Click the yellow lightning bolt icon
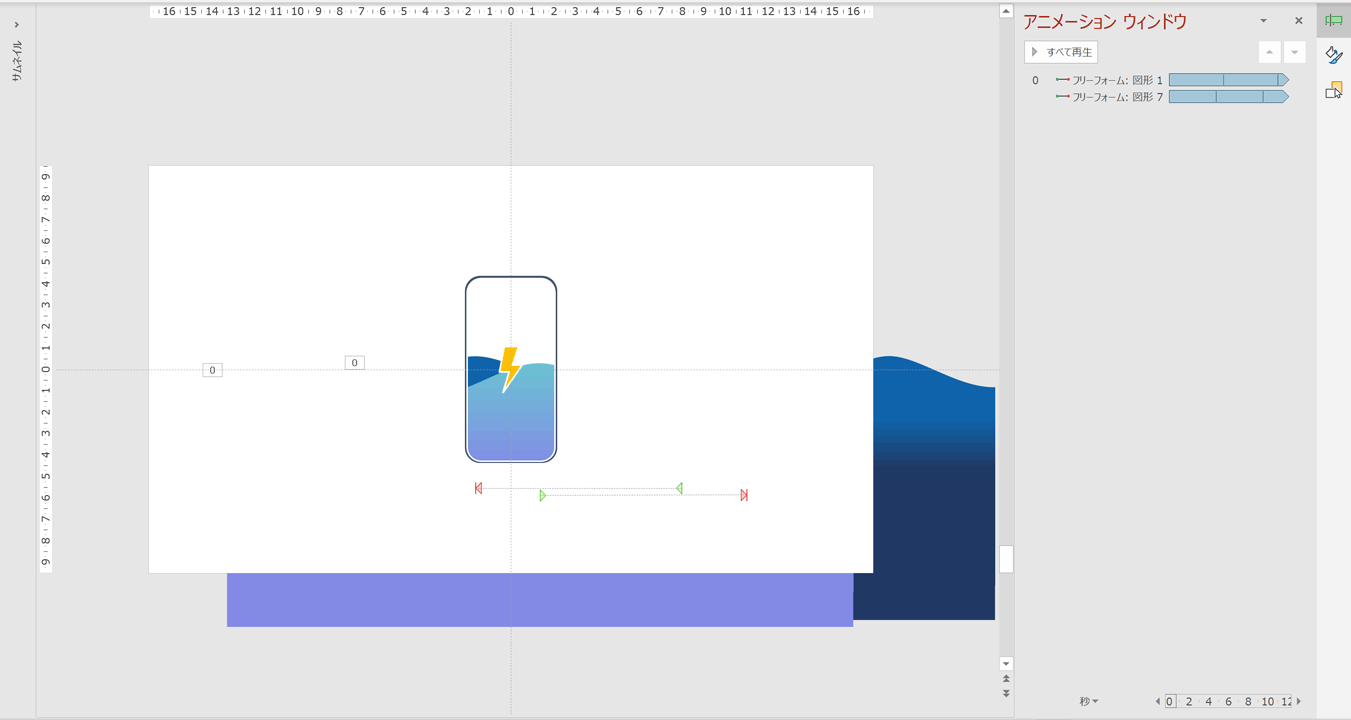Image resolution: width=1351 pixels, height=720 pixels. [509, 369]
